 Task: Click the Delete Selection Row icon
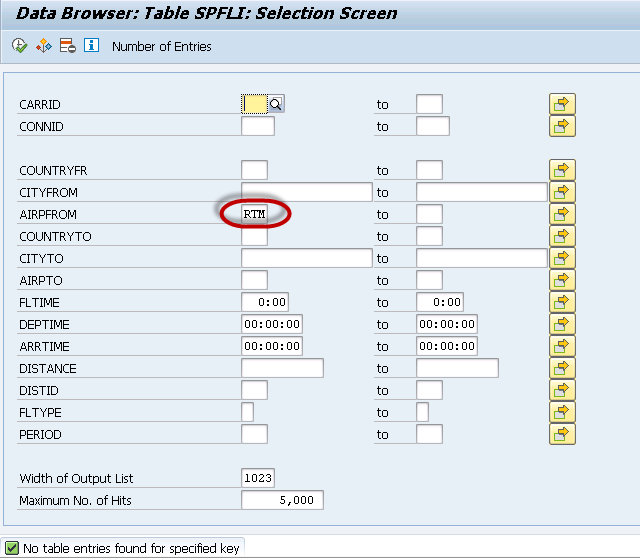67,46
